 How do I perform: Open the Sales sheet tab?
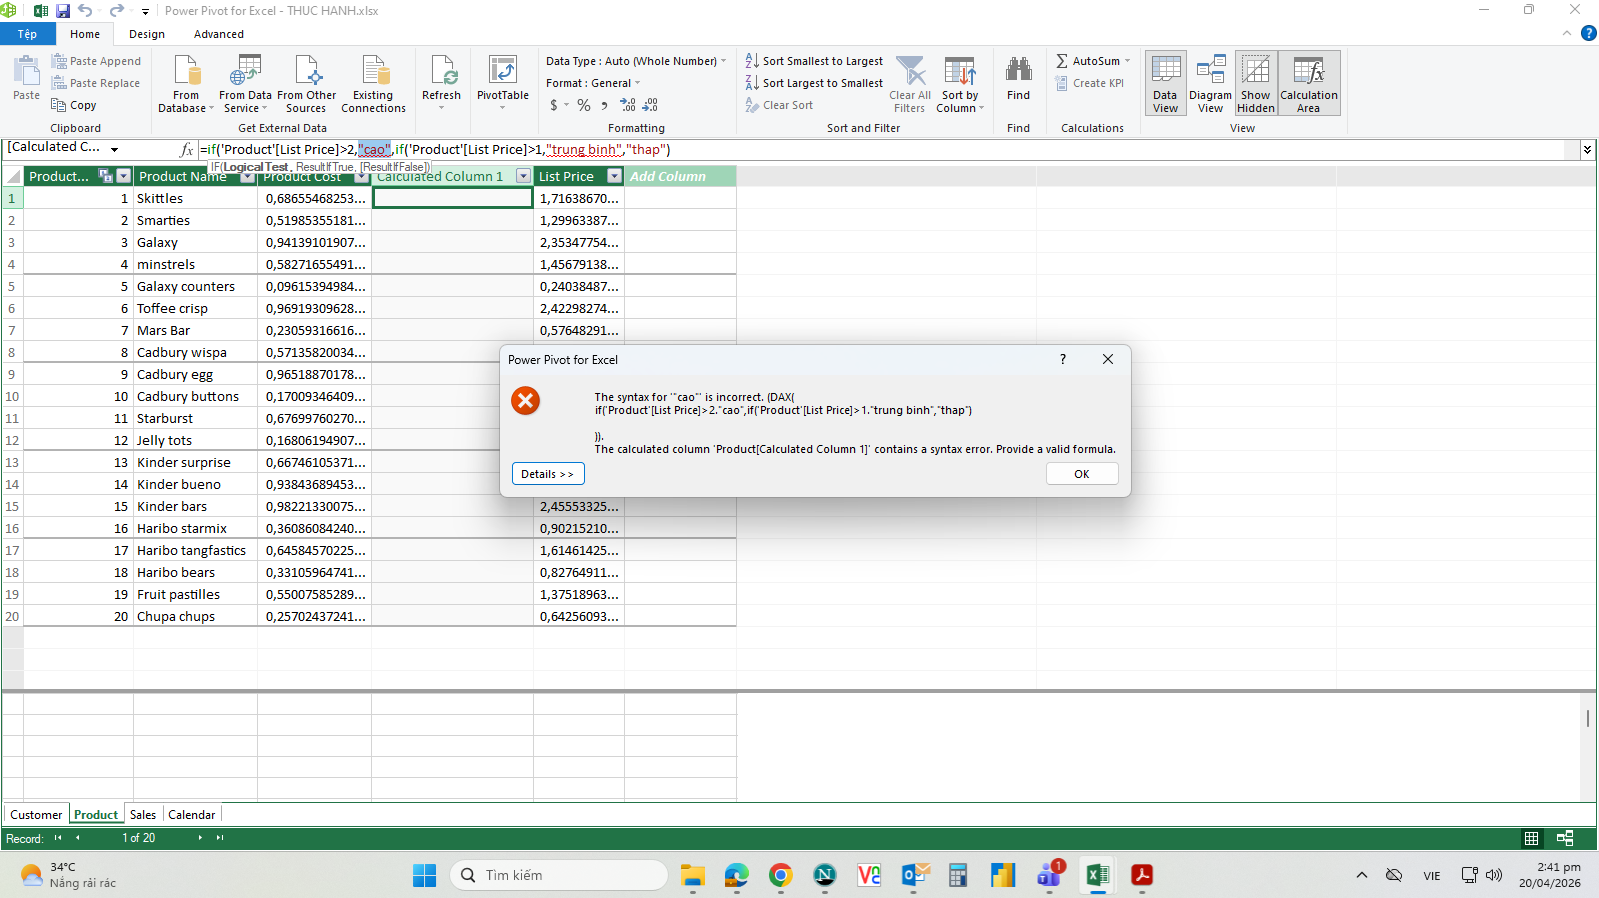[x=143, y=815]
